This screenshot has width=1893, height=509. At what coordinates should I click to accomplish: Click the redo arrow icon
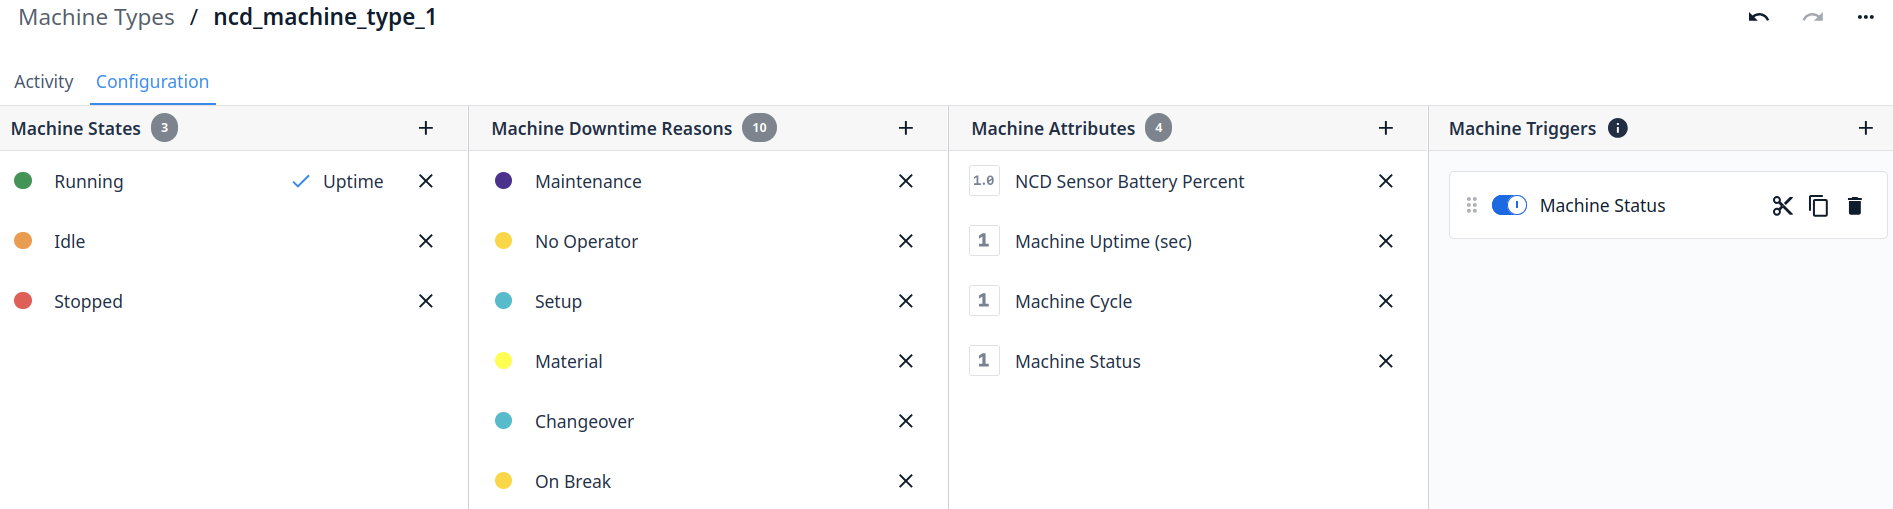[1813, 18]
